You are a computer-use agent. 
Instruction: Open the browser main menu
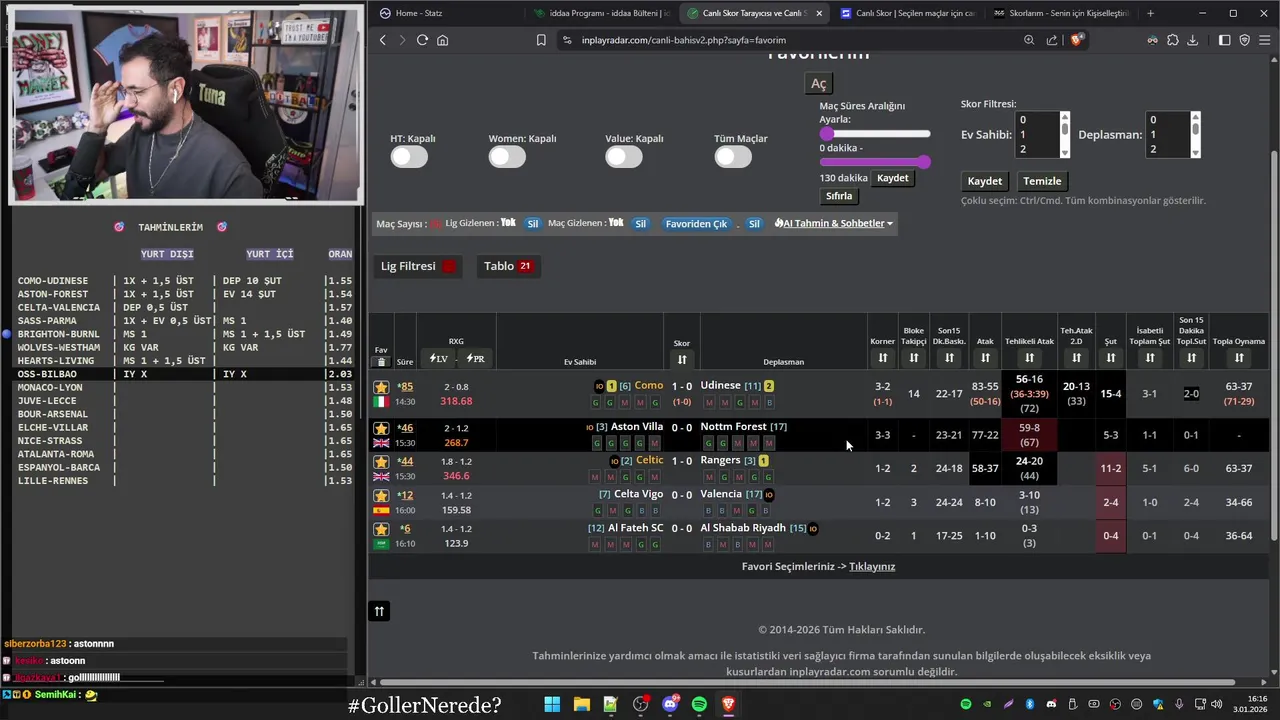click(1264, 40)
